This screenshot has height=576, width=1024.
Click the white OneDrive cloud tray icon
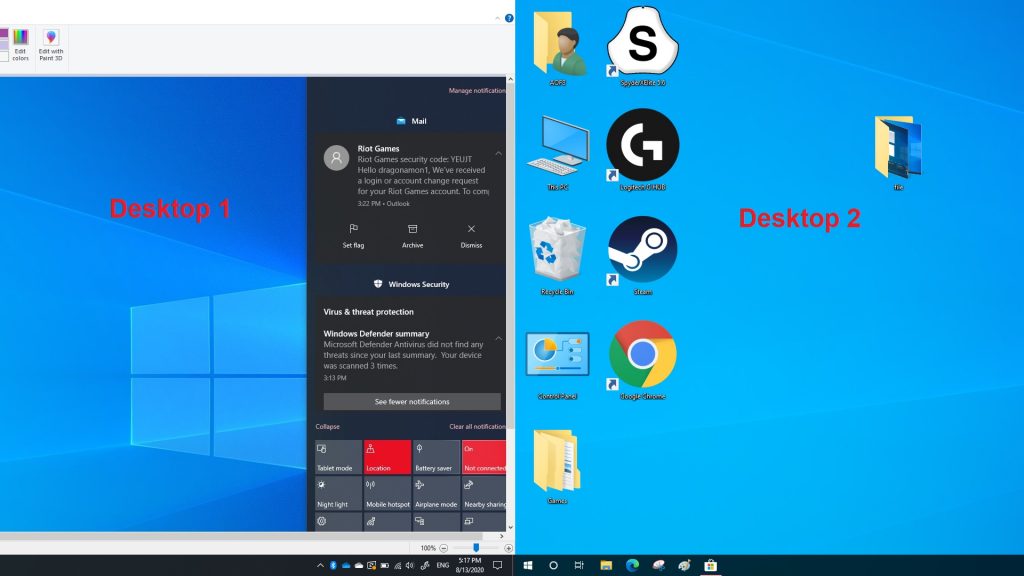point(359,566)
